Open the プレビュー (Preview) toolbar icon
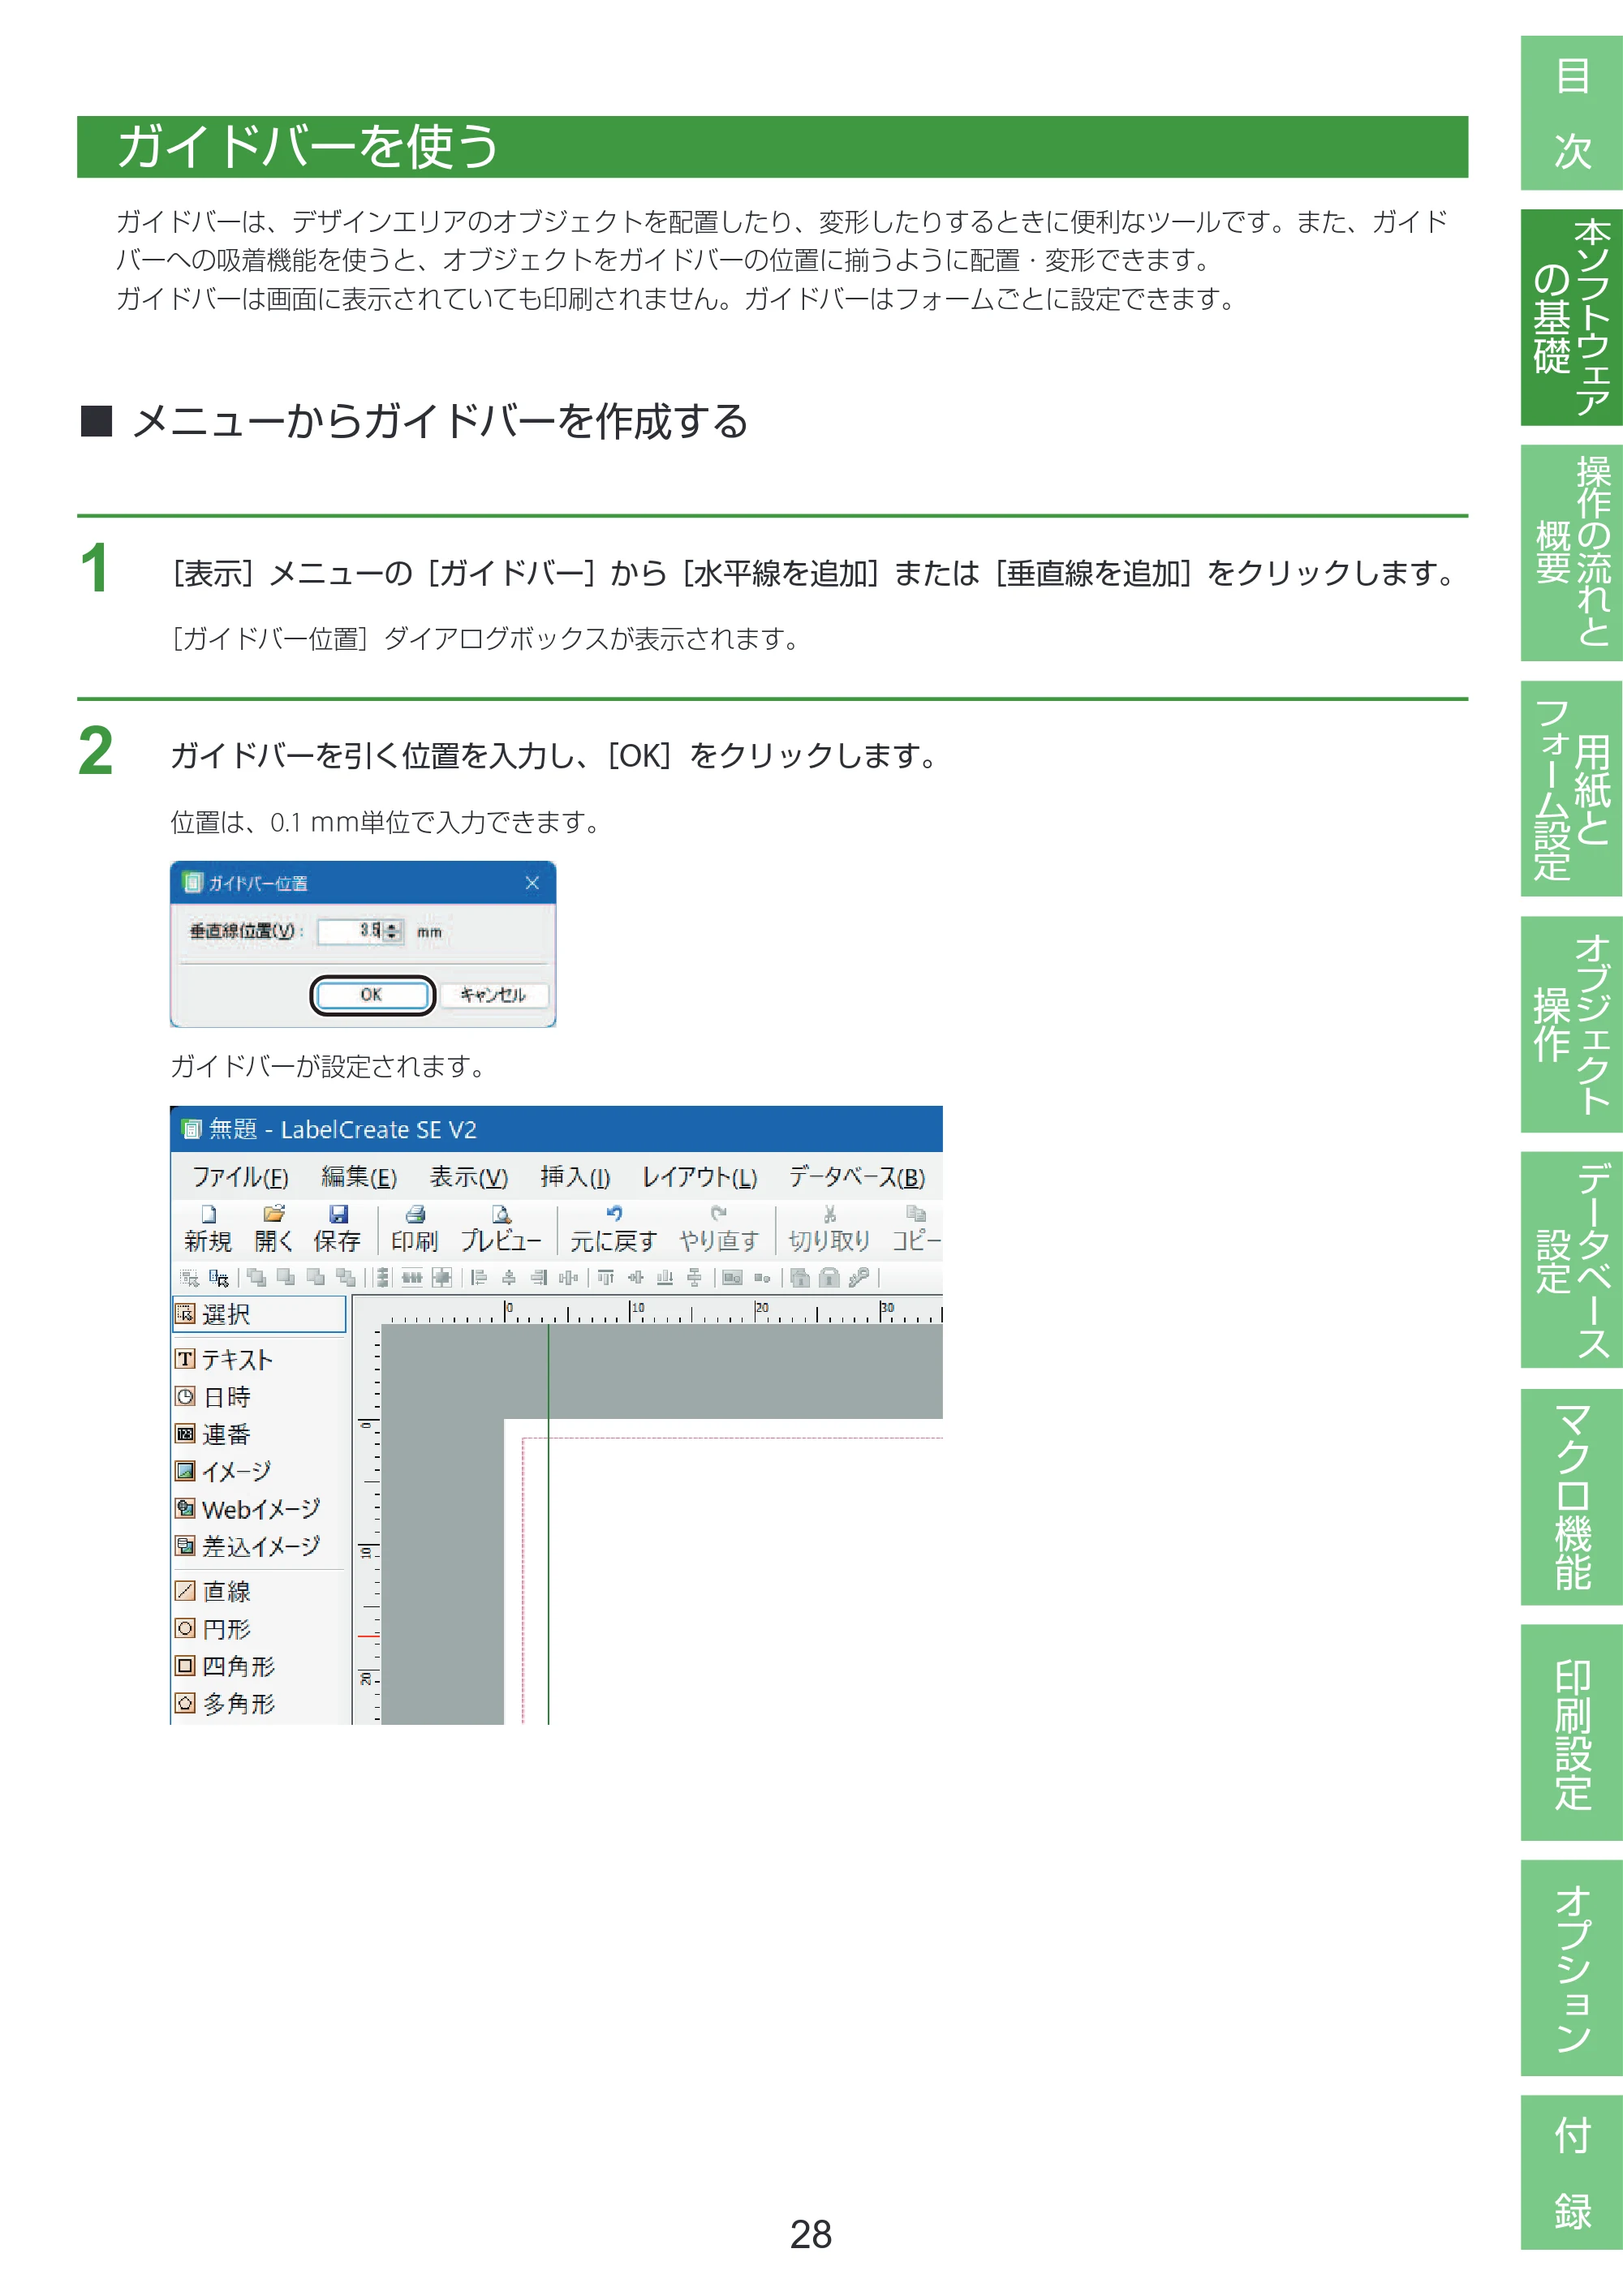This screenshot has width=1623, height=2296. point(501,1229)
